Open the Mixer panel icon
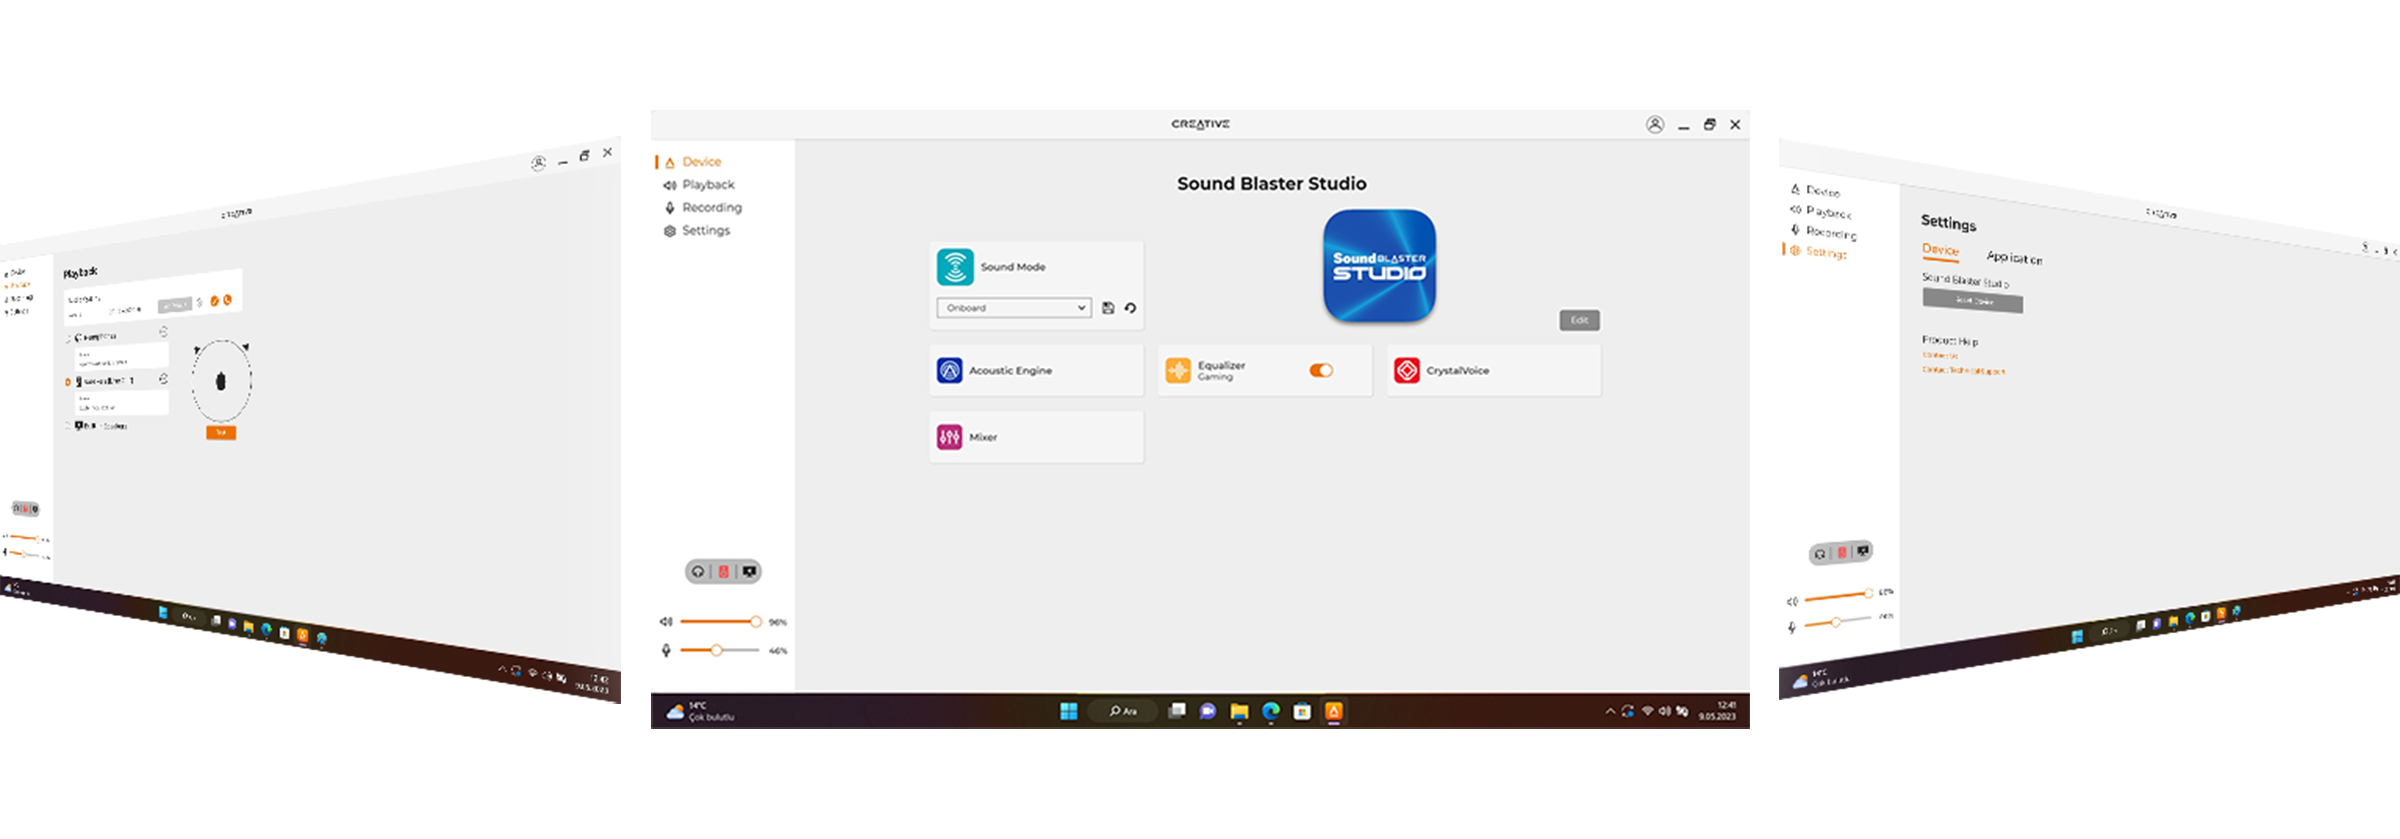The height and width of the screenshot is (839, 2400). pyautogui.click(x=949, y=437)
